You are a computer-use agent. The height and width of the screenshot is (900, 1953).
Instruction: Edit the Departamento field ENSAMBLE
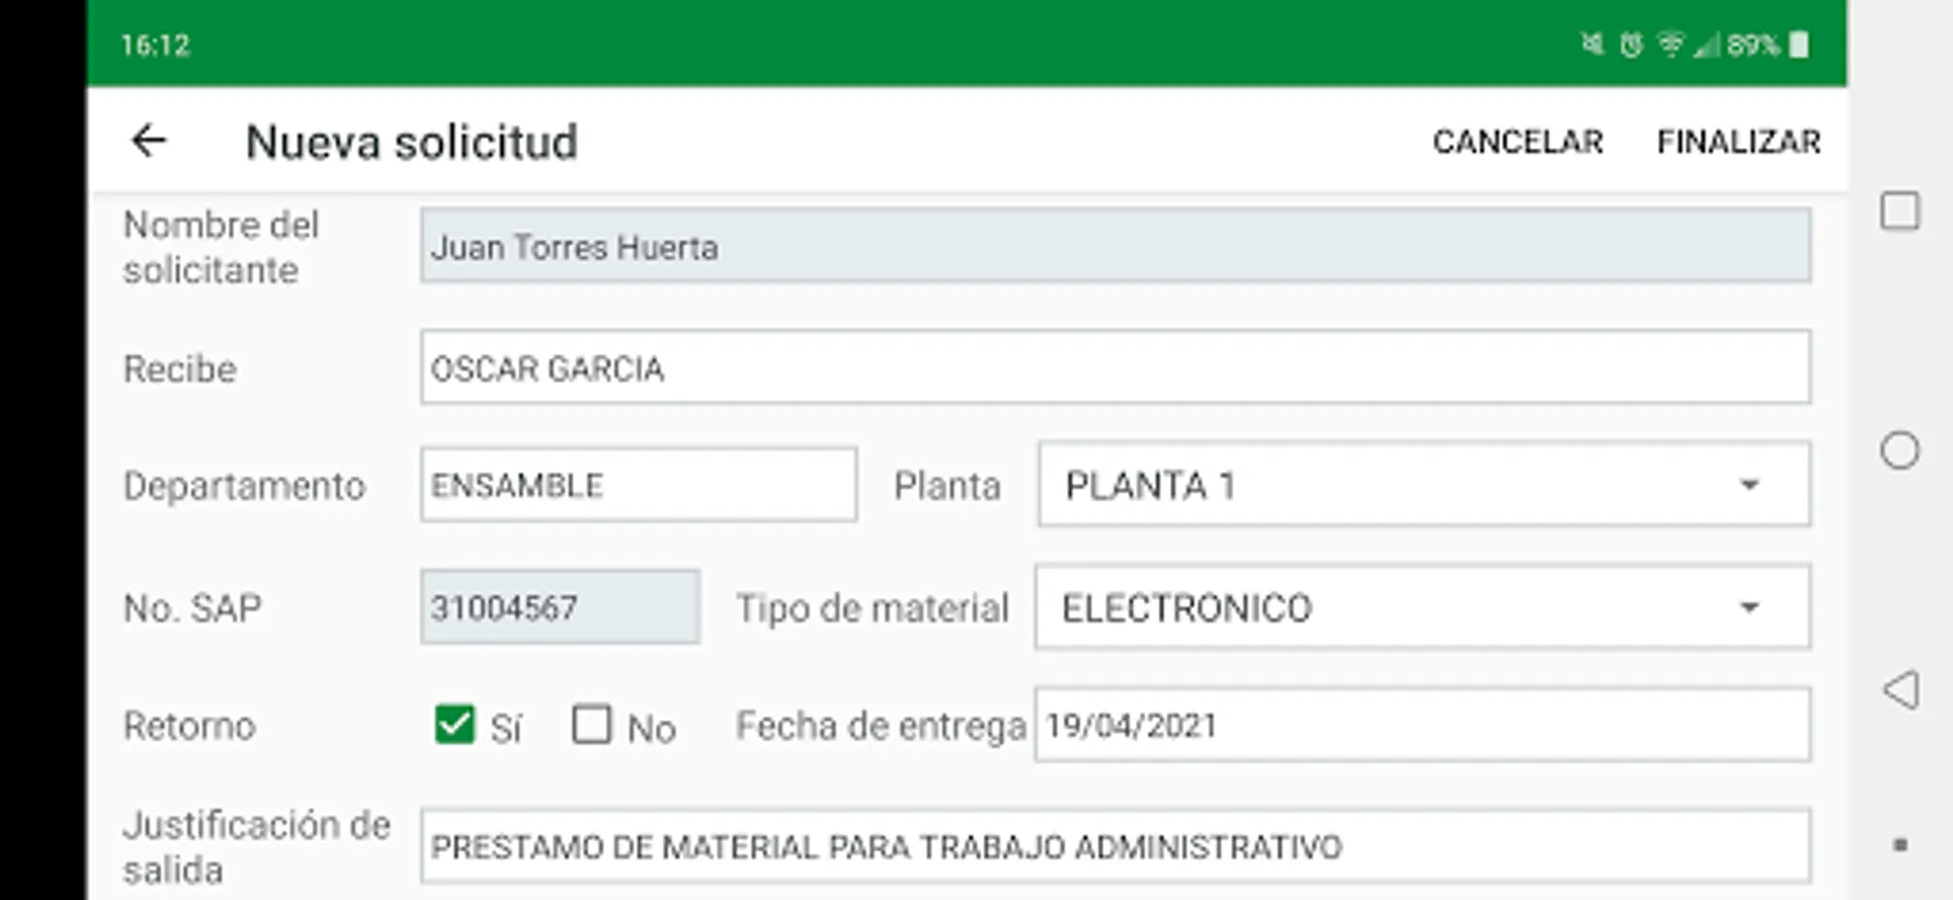click(638, 485)
